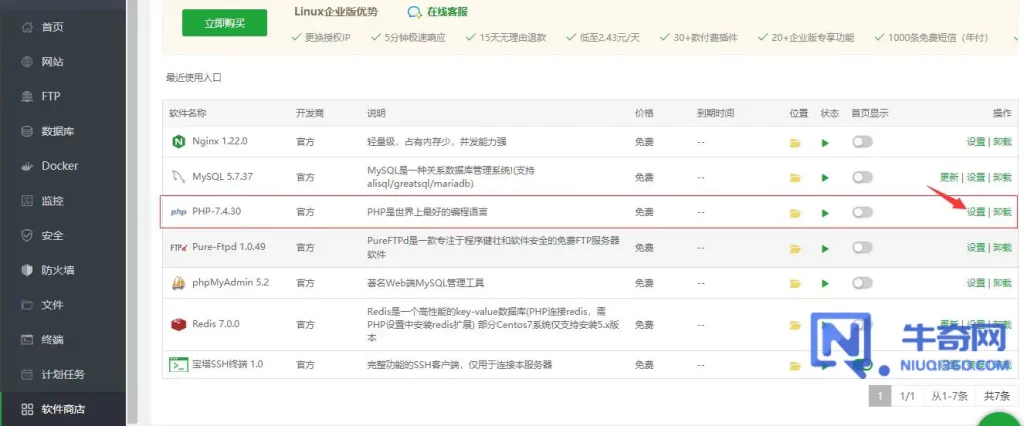This screenshot has height=426, width=1024.
Task: Click the Nginx 1.22.0 software name
Action: (x=219, y=141)
